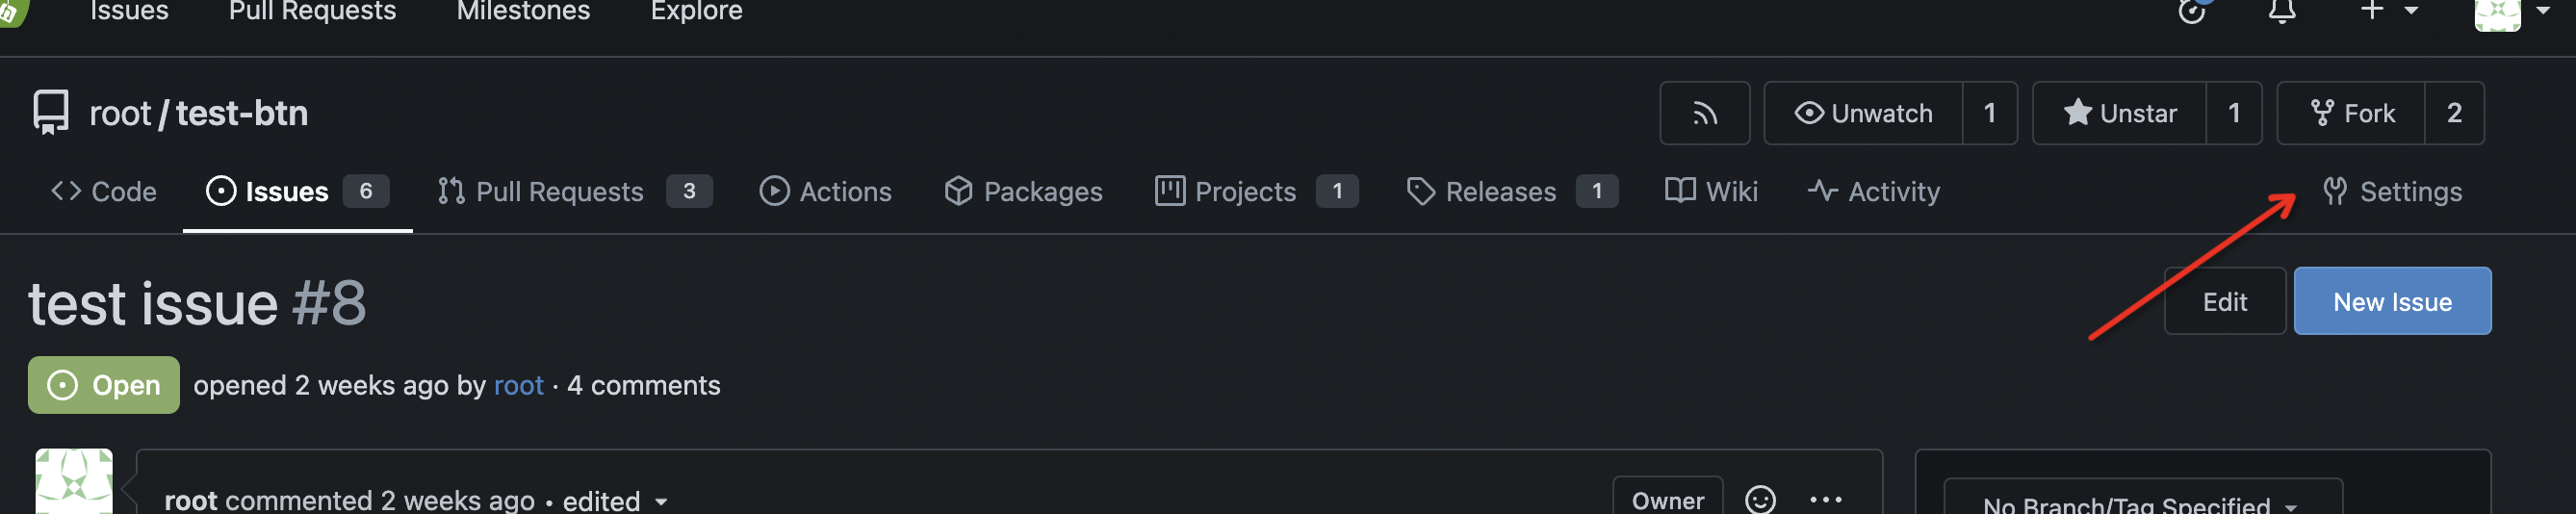This screenshot has width=2576, height=514.
Task: Click the New Issue button
Action: tap(2391, 301)
